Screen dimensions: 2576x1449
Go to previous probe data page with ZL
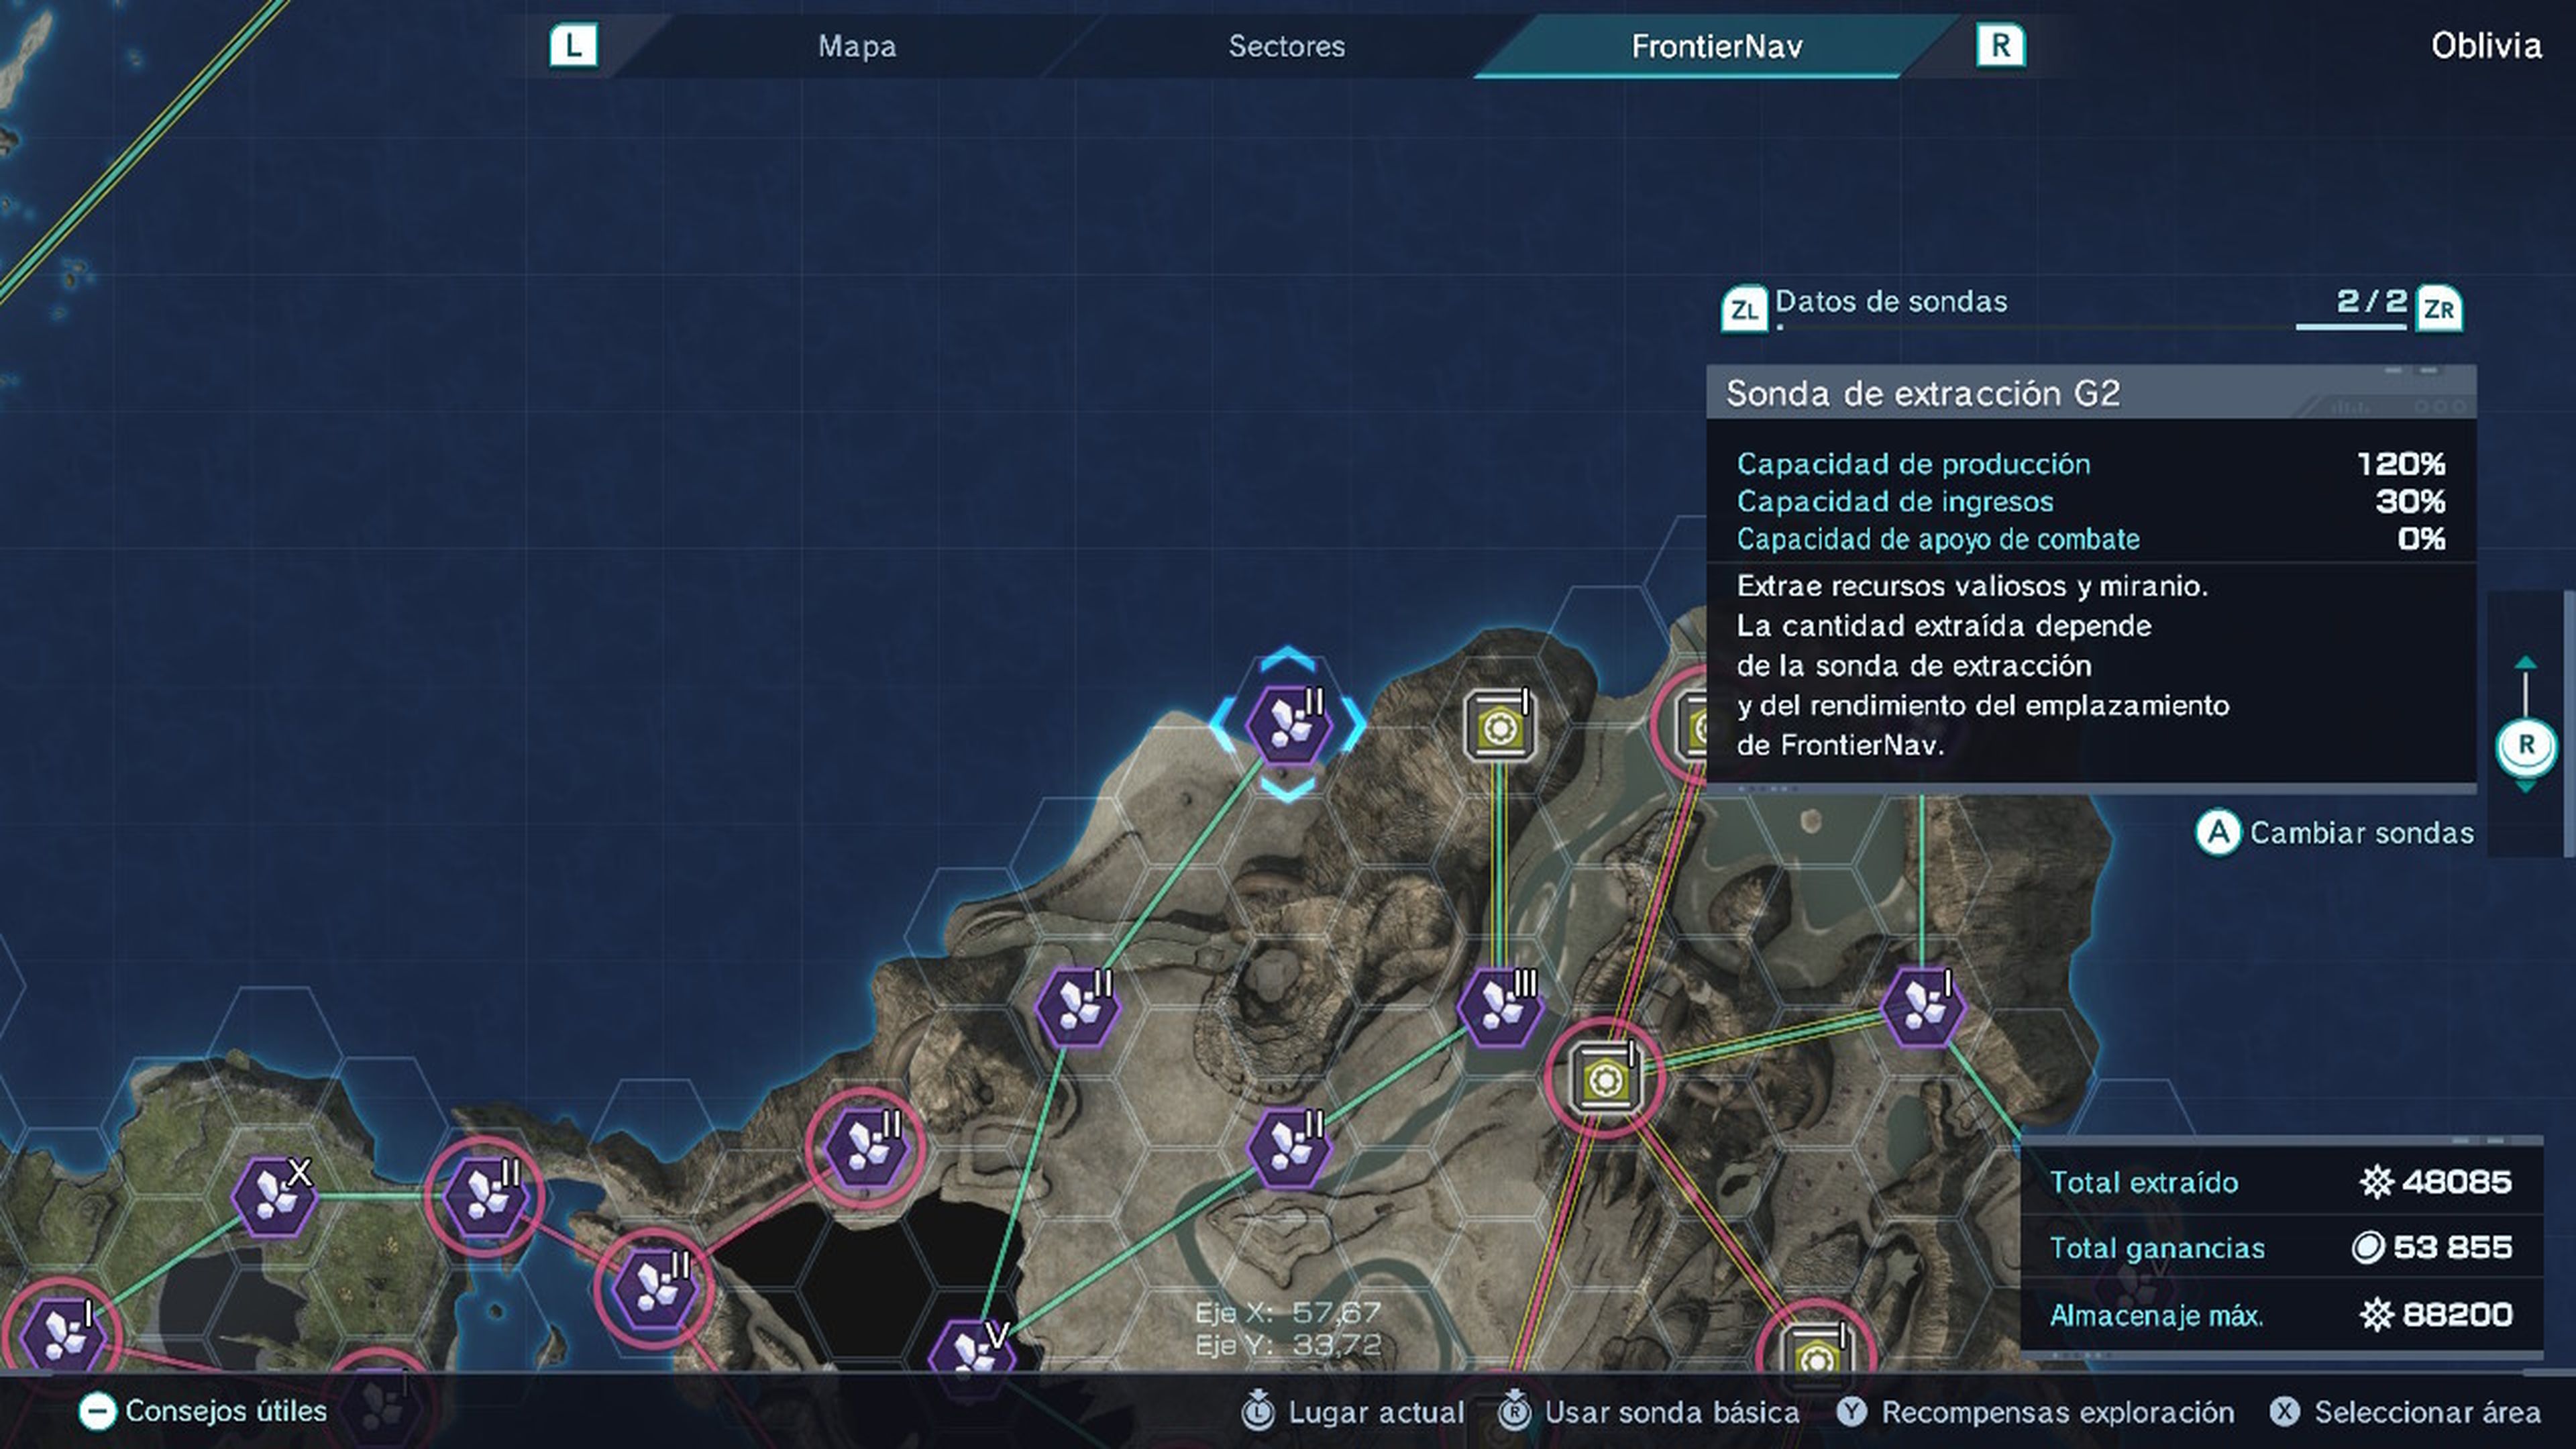pyautogui.click(x=1744, y=310)
